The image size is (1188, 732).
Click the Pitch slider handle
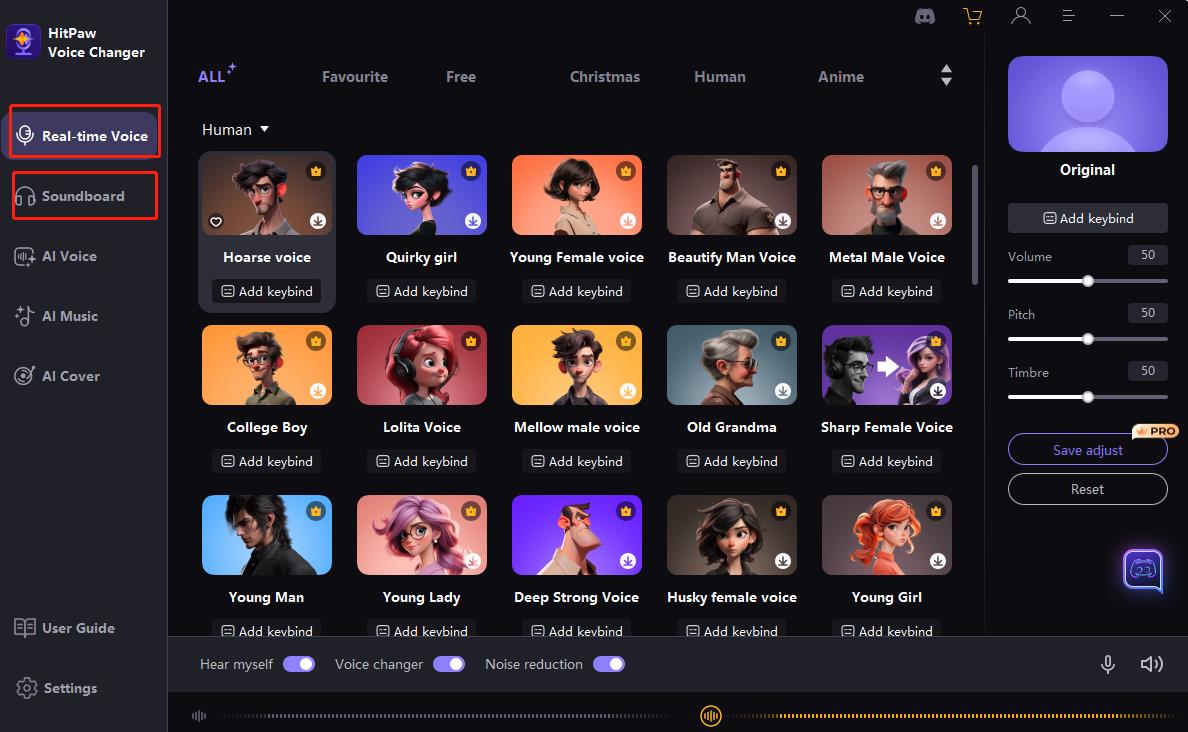pos(1088,339)
